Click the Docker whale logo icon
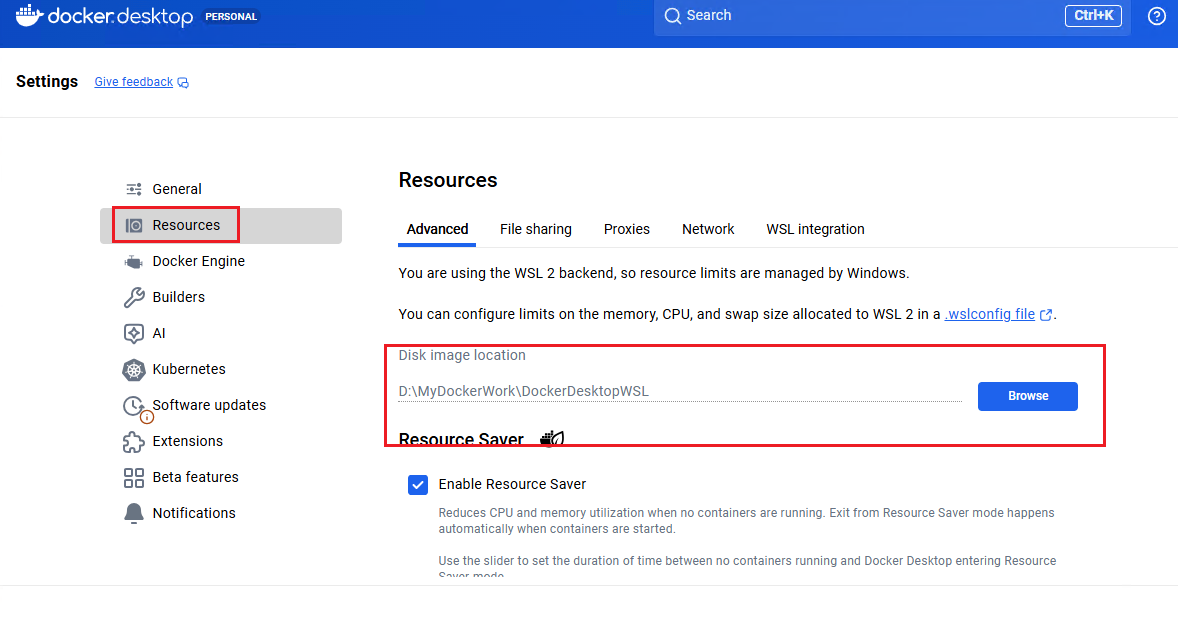The width and height of the screenshot is (1178, 620). point(29,15)
